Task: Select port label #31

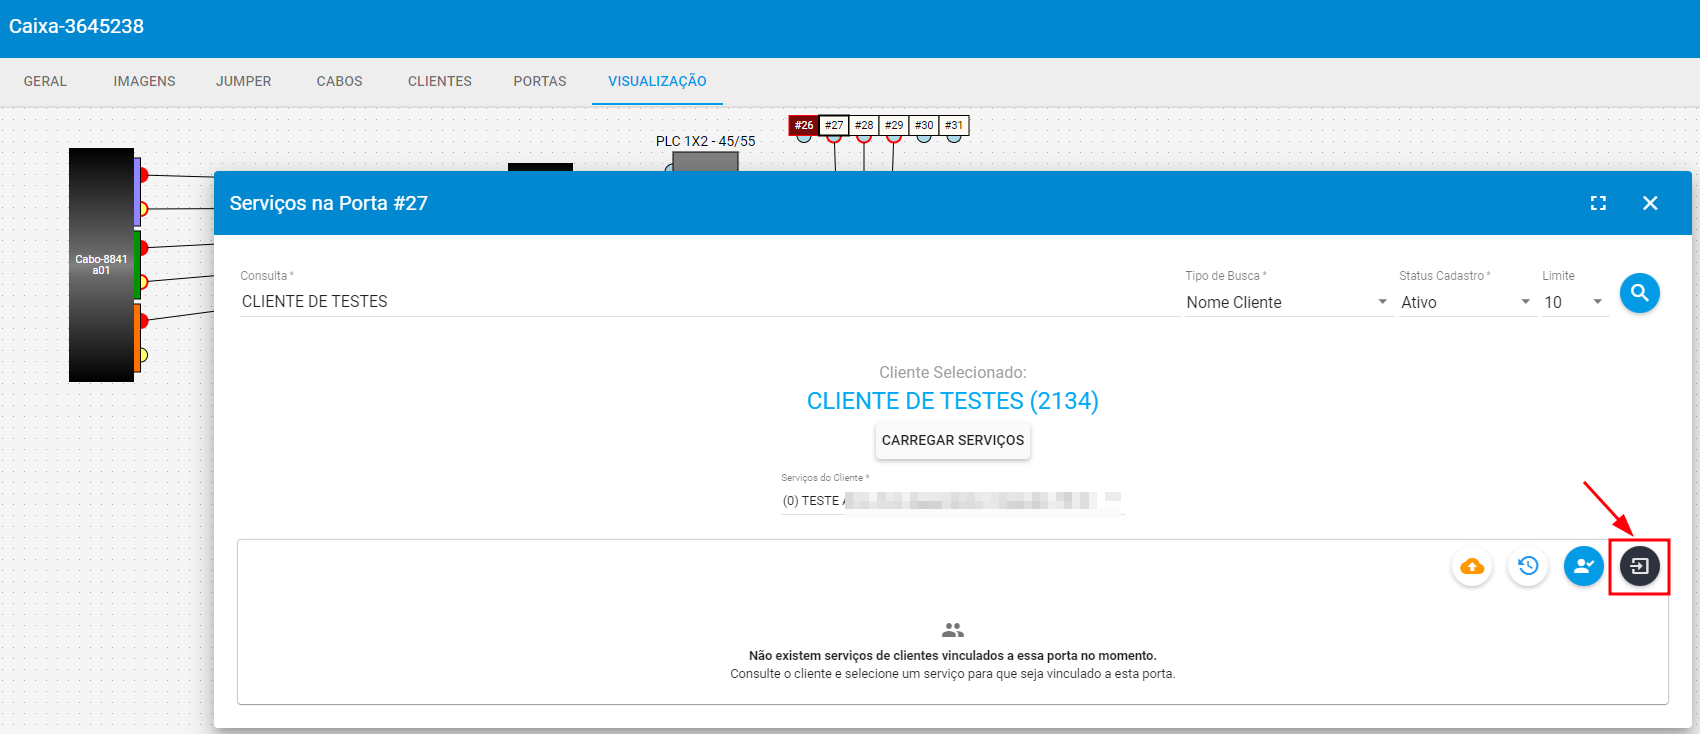Action: (954, 125)
